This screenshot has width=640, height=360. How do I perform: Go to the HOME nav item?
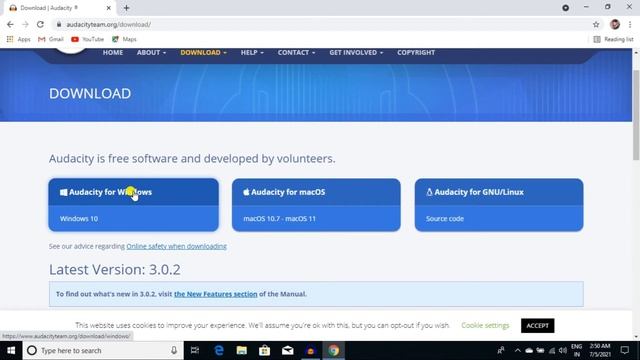point(113,52)
